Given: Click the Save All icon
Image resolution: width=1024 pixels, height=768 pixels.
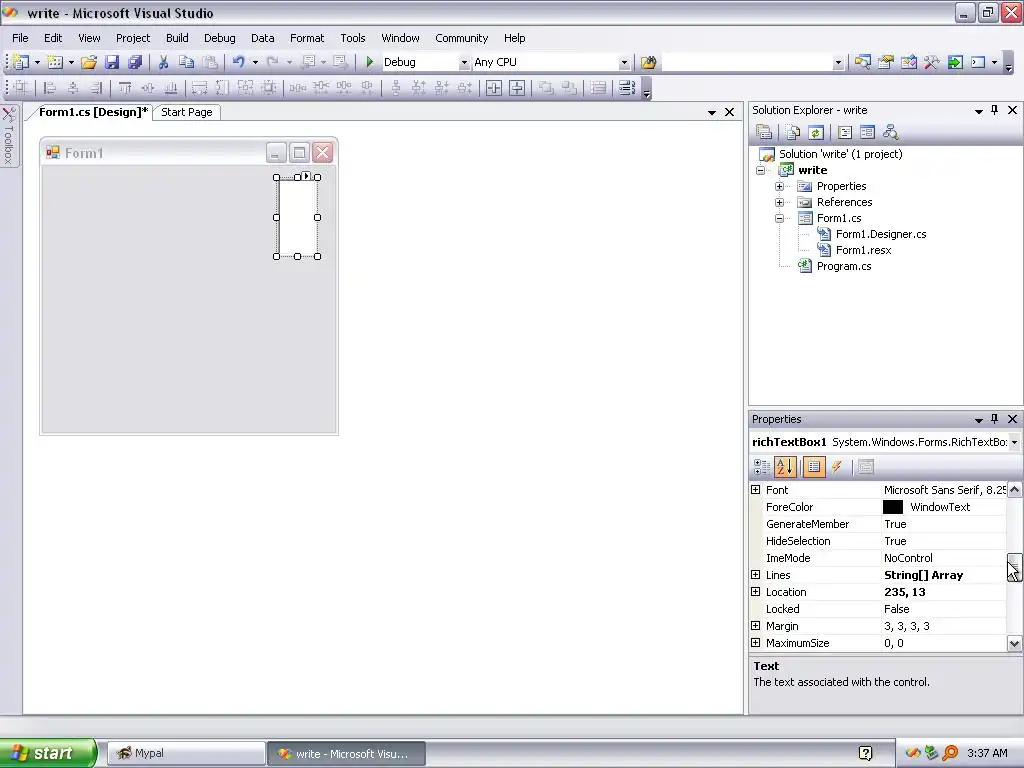Looking at the screenshot, I should 135,62.
